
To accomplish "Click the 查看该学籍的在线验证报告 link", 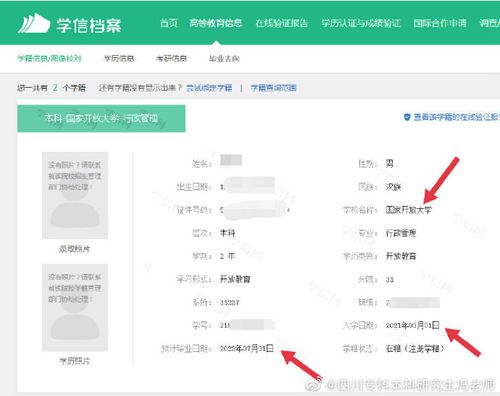I will (457, 117).
